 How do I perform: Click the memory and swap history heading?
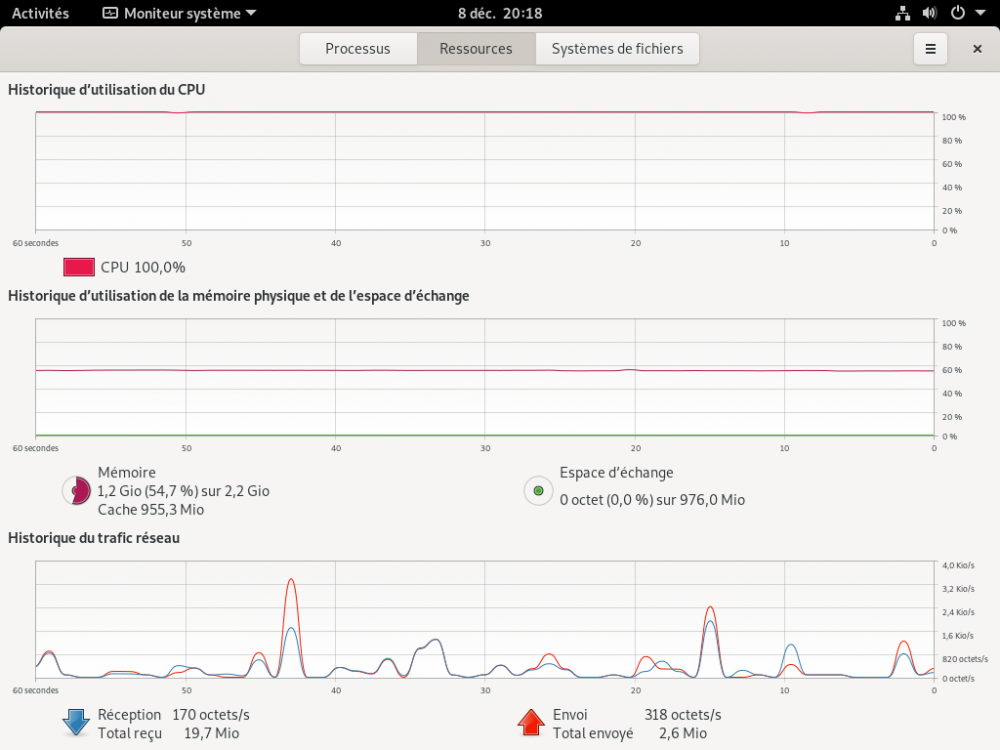239,296
